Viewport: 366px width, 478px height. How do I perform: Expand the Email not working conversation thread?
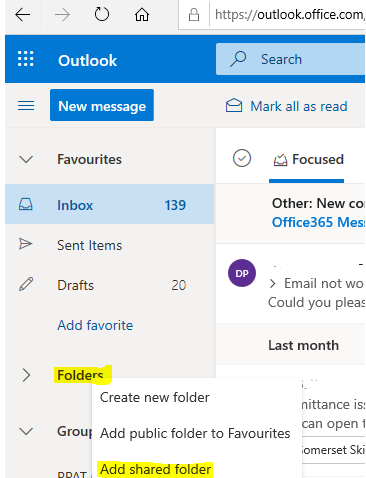coord(272,284)
